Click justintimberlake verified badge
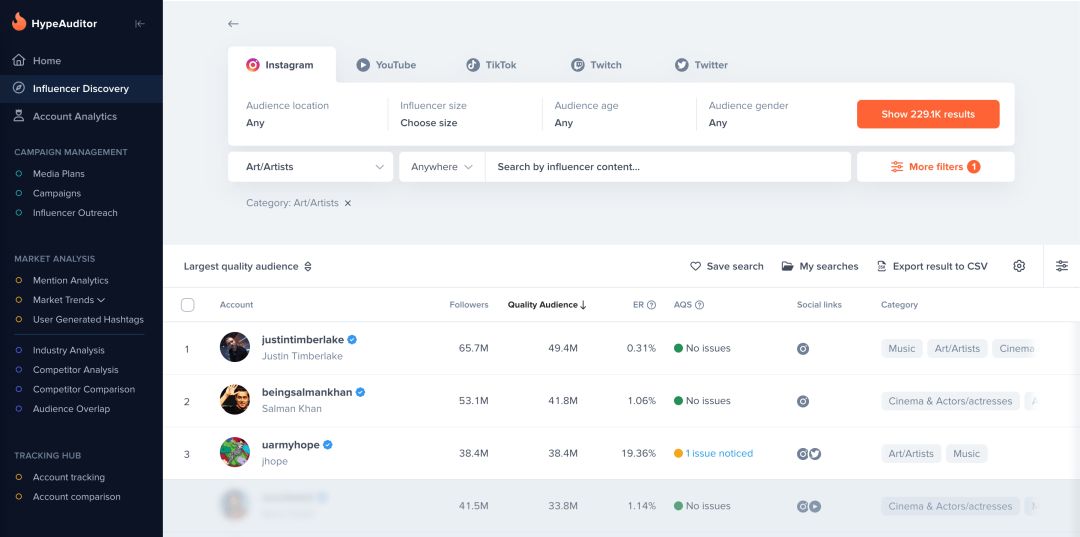 [x=352, y=339]
